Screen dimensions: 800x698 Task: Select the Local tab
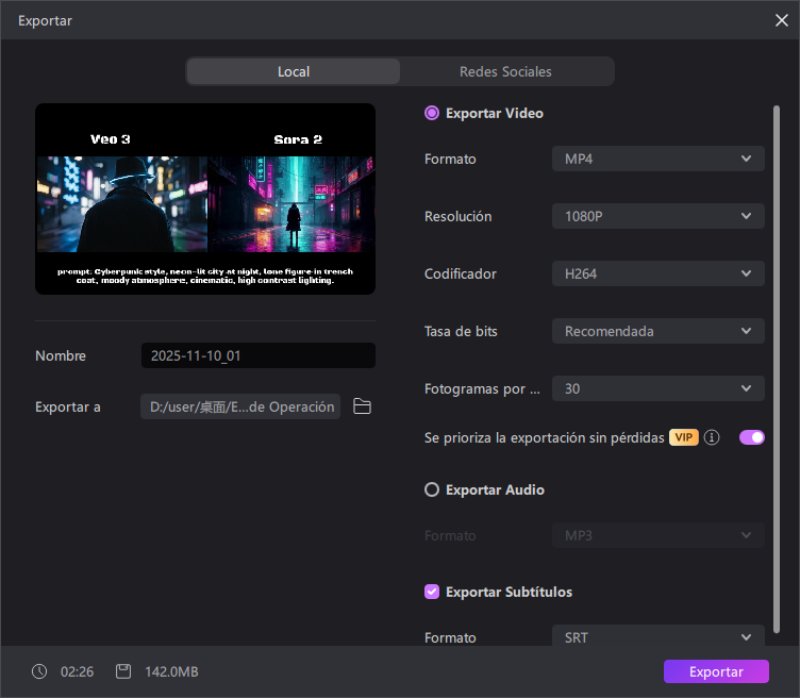click(293, 72)
